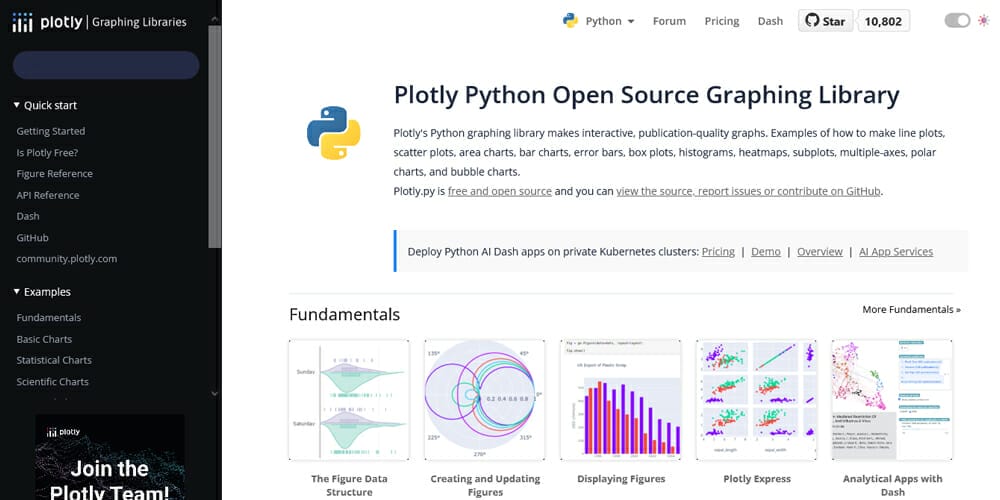Follow the free and open source link
Screen dimensions: 1000x500
(x=499, y=191)
